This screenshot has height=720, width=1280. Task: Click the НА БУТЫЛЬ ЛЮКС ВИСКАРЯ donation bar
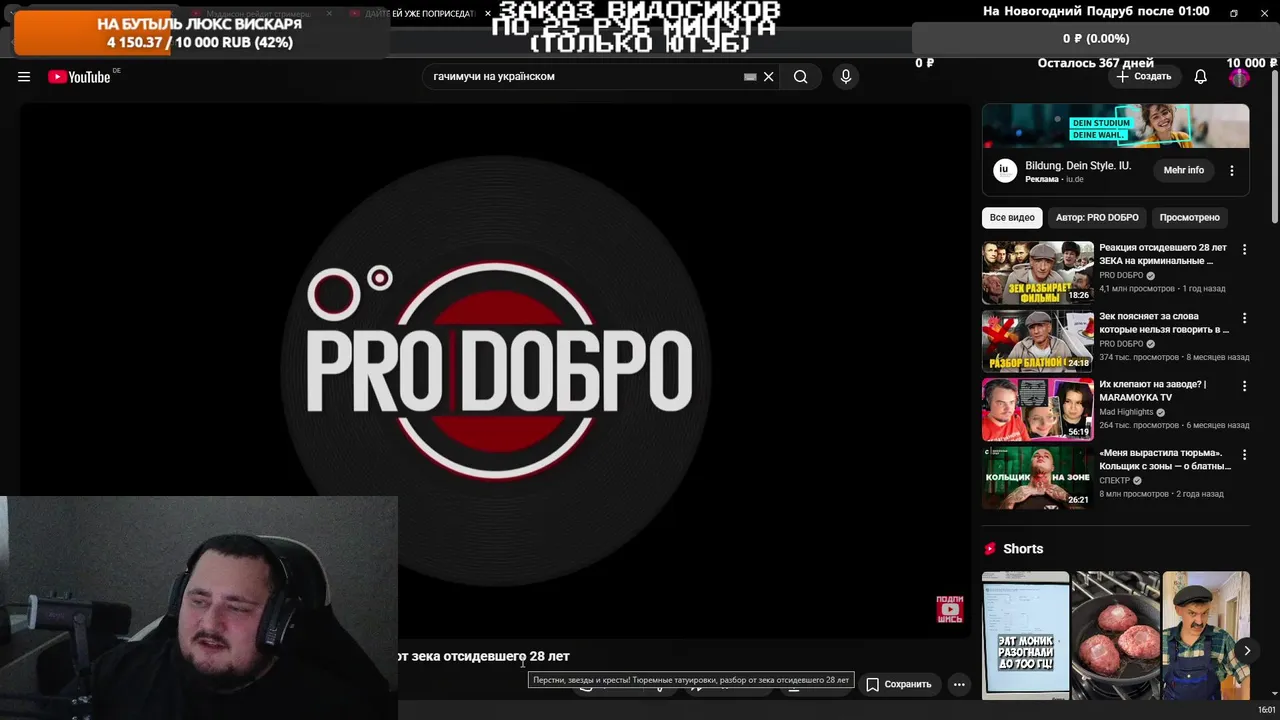click(200, 32)
